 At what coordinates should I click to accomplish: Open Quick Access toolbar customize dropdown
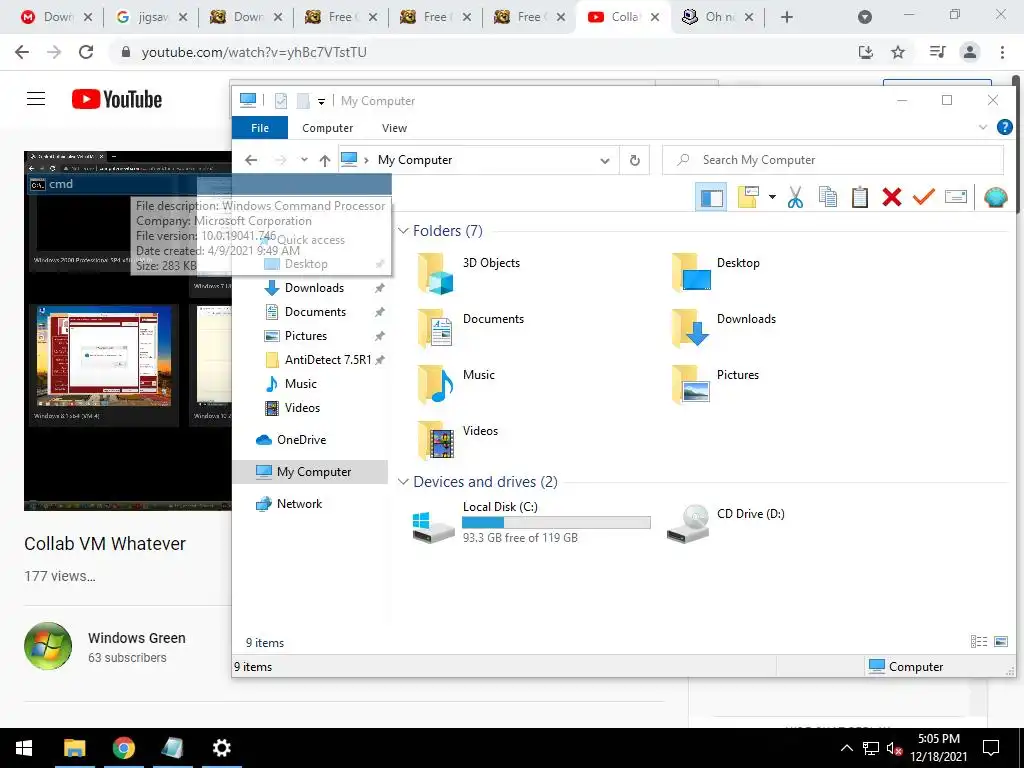321,101
